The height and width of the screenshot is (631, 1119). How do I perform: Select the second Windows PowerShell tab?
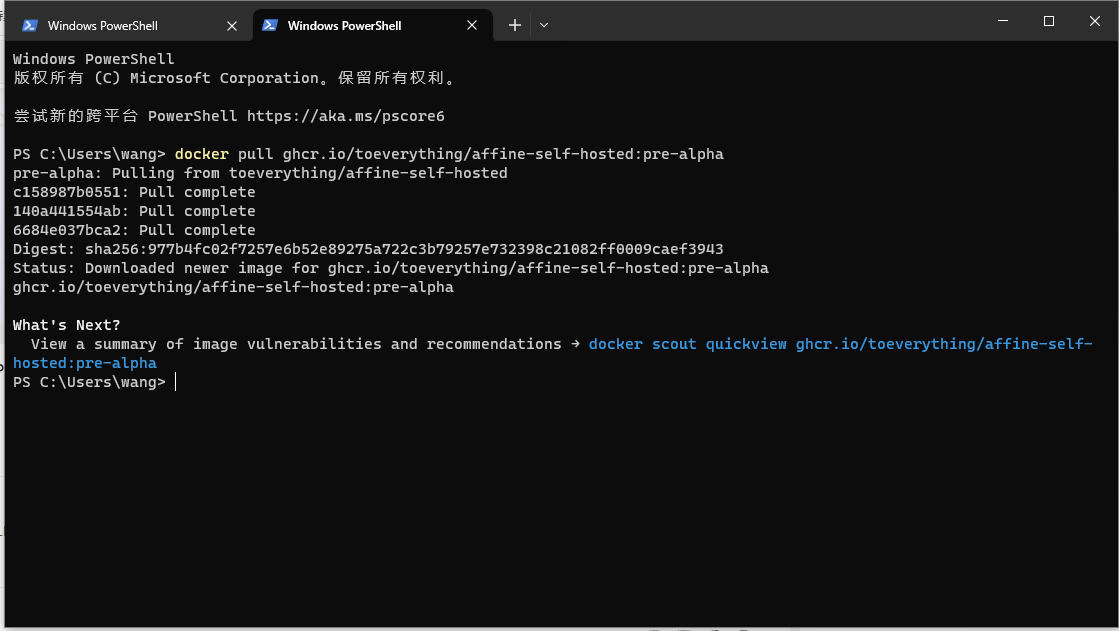[x=371, y=26]
